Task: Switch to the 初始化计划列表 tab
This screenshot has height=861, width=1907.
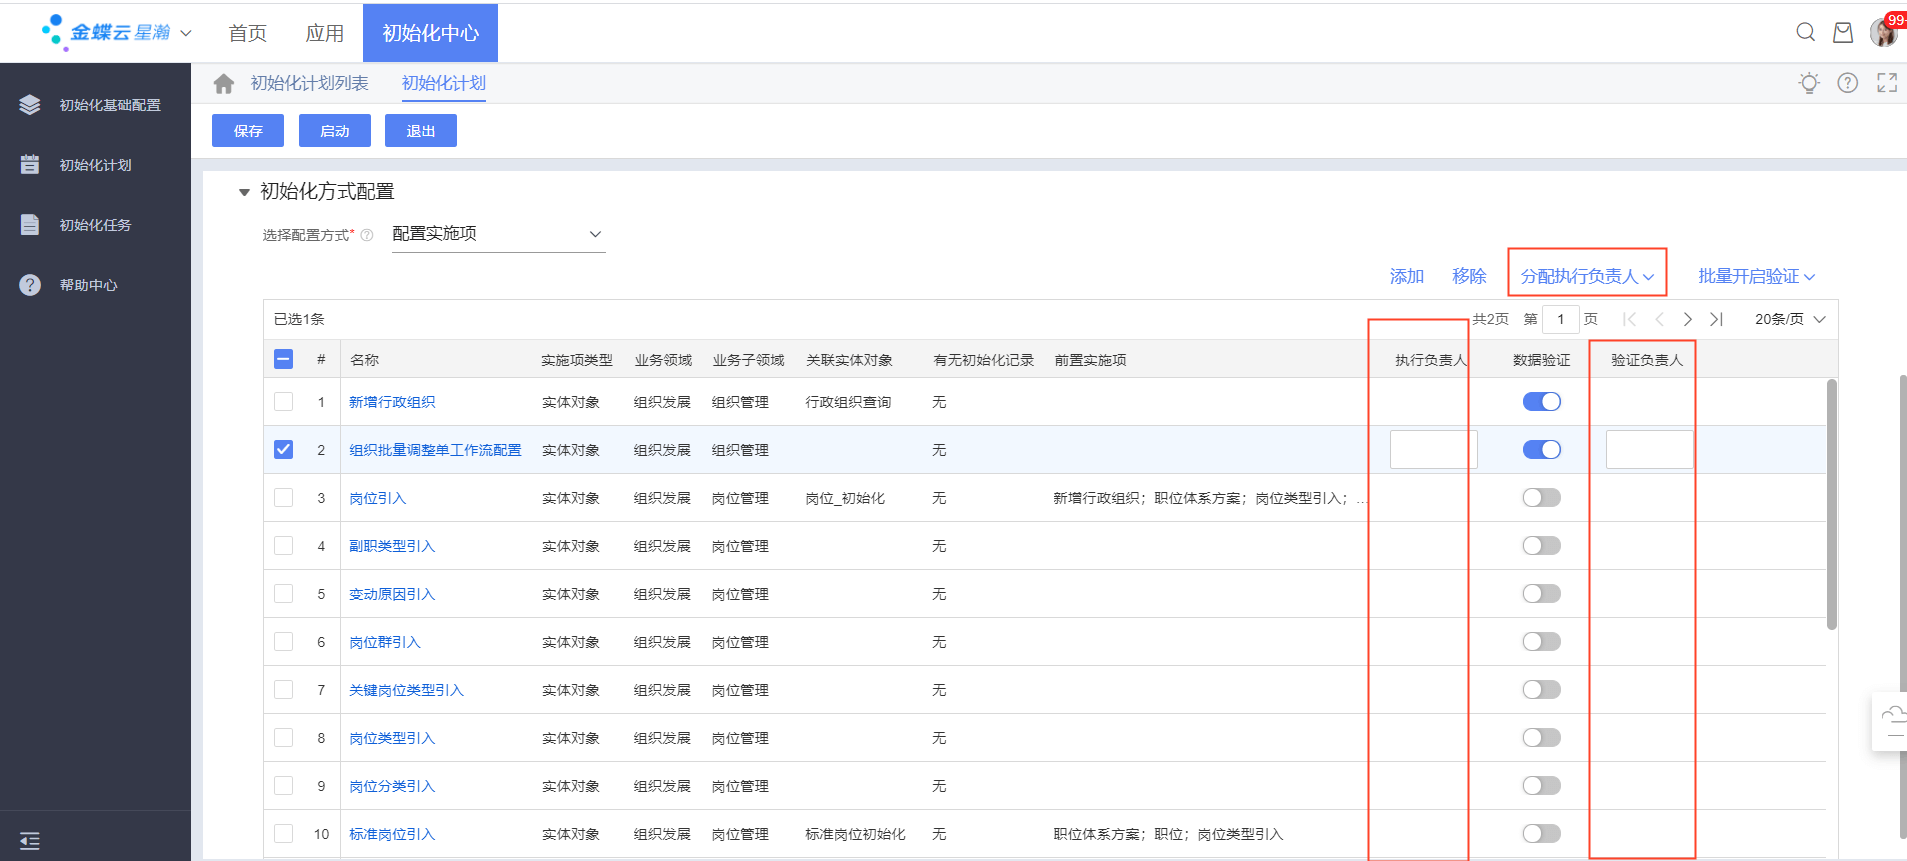Action: (x=309, y=83)
